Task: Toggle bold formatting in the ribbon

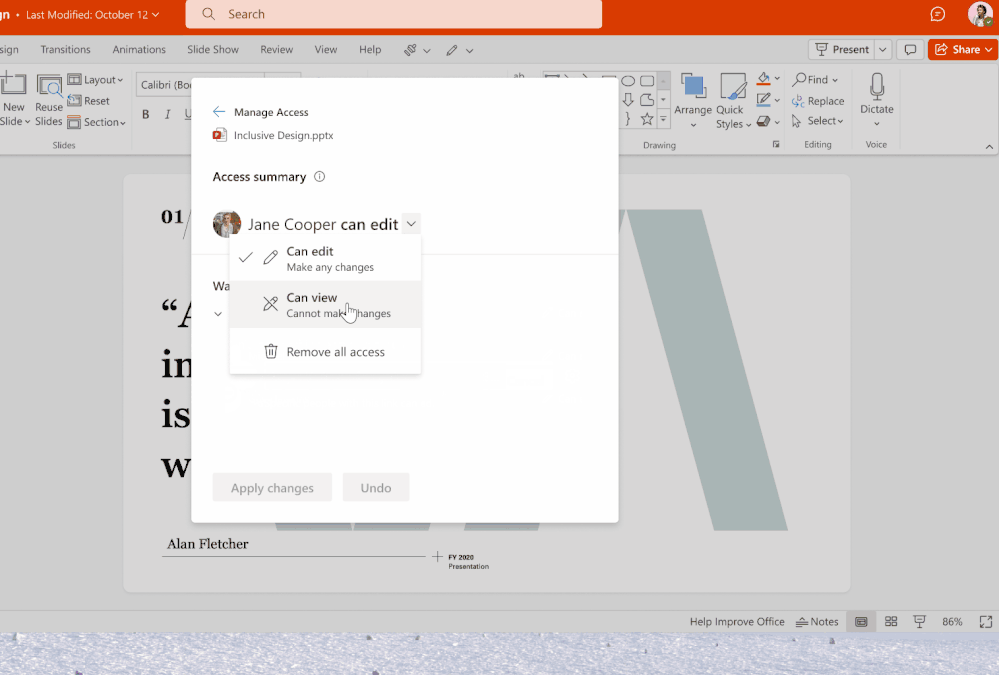Action: tap(145, 115)
